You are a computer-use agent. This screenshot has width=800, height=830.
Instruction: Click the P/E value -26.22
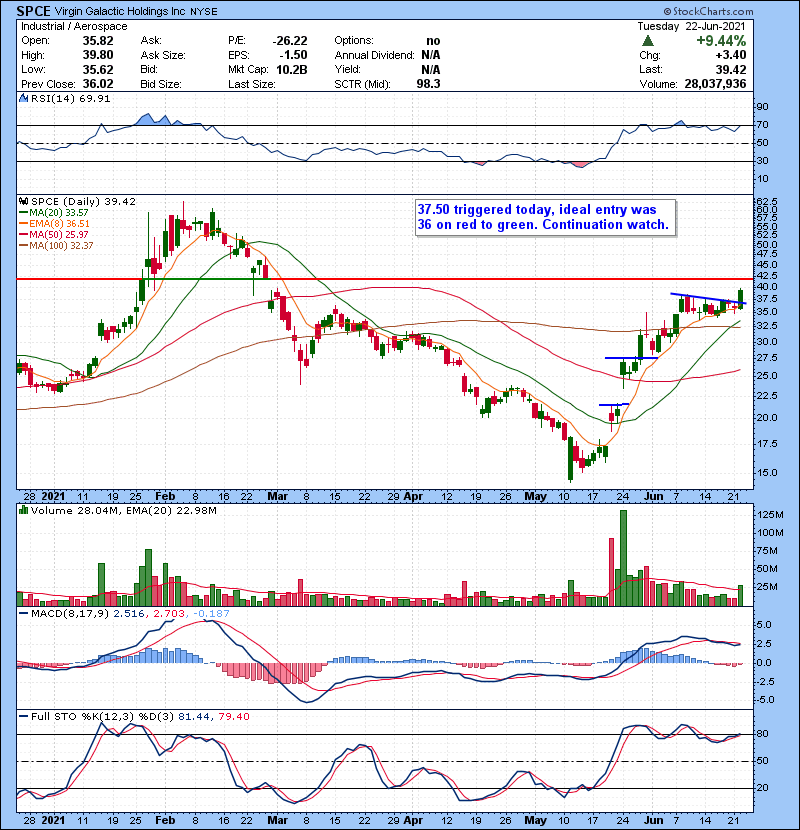[290, 40]
